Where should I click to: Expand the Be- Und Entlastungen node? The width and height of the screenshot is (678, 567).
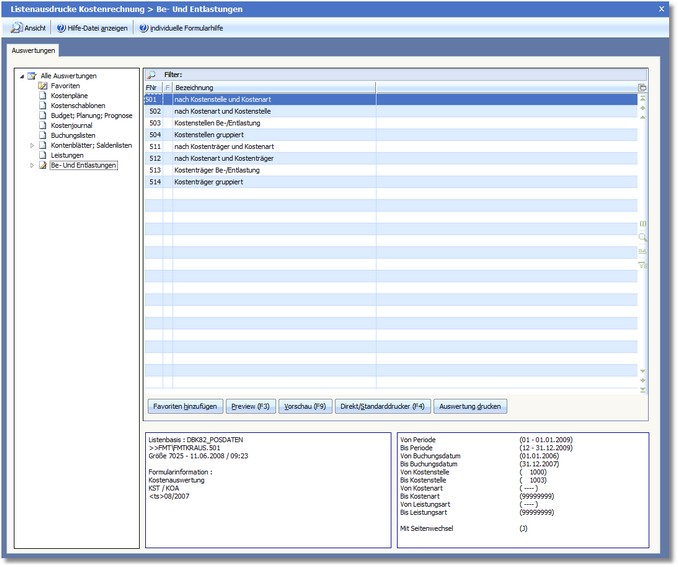pyautogui.click(x=31, y=166)
